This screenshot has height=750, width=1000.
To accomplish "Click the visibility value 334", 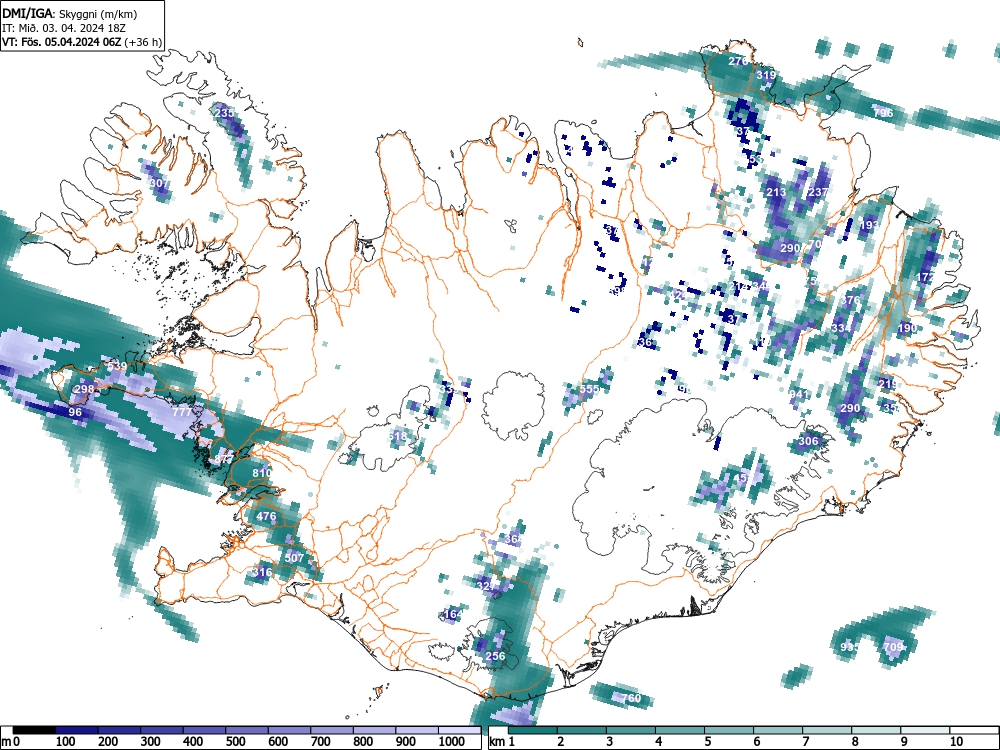I will tap(841, 328).
